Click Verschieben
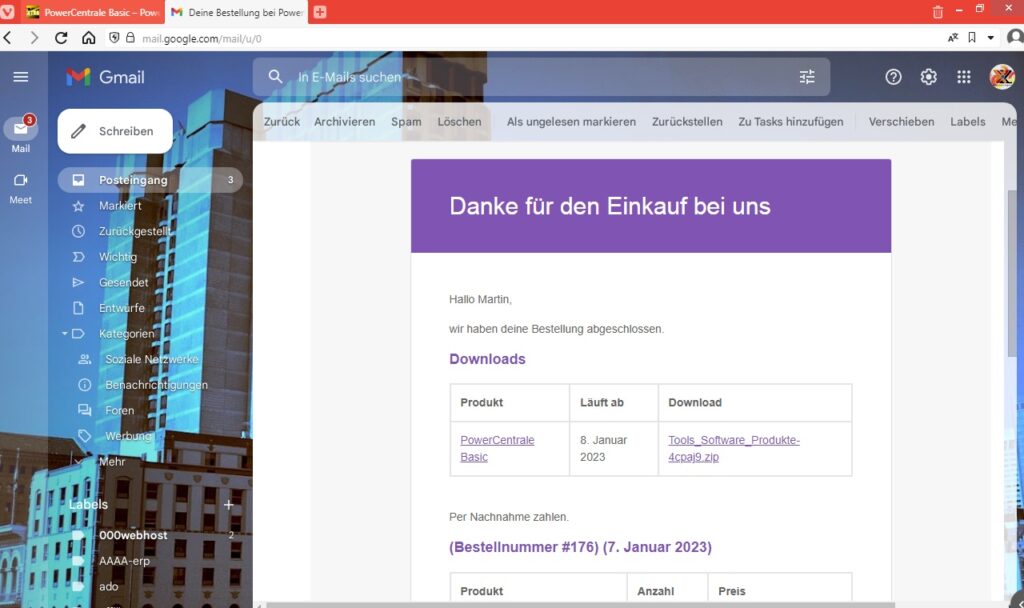Image resolution: width=1024 pixels, height=608 pixels. coord(901,121)
